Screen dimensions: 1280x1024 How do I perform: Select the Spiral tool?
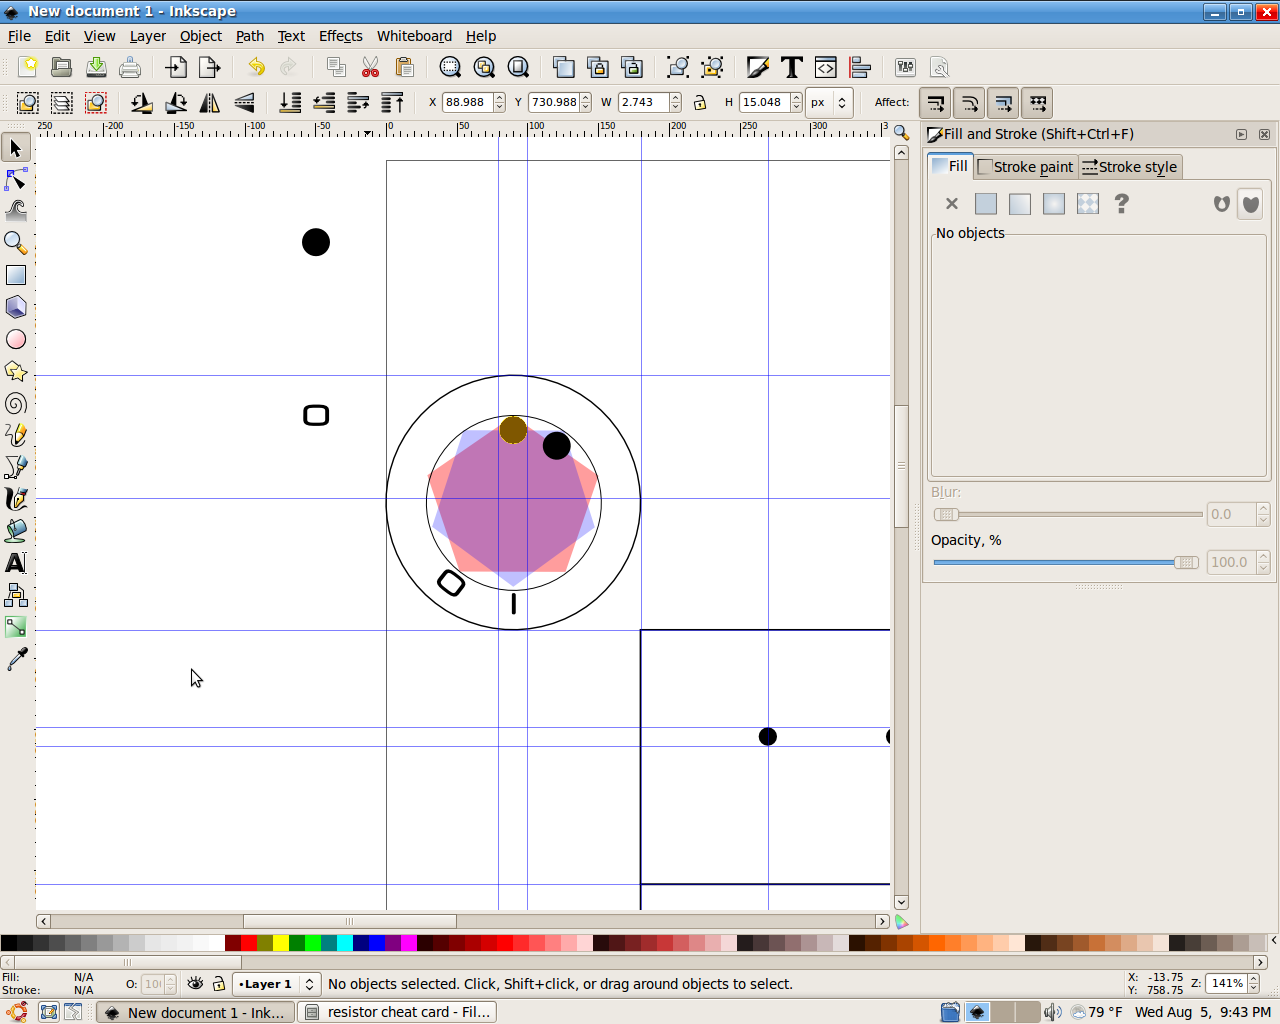16,404
